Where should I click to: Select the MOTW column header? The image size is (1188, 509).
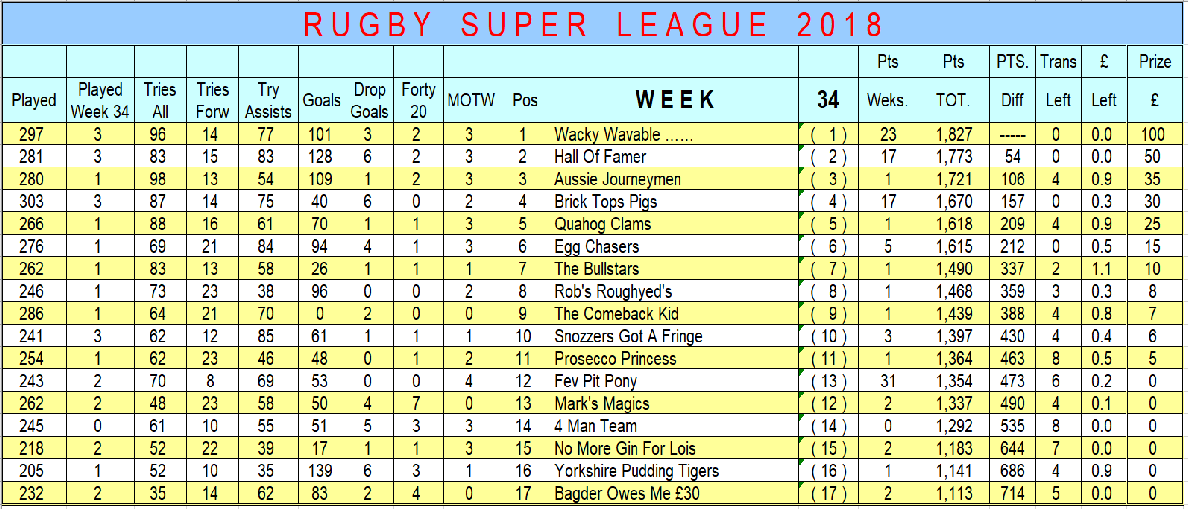coord(471,100)
